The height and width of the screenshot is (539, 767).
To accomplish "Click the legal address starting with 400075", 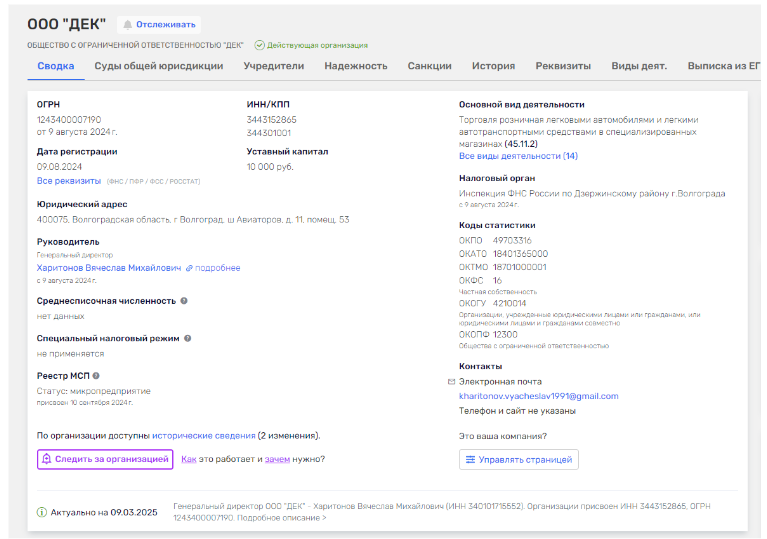I will (193, 220).
